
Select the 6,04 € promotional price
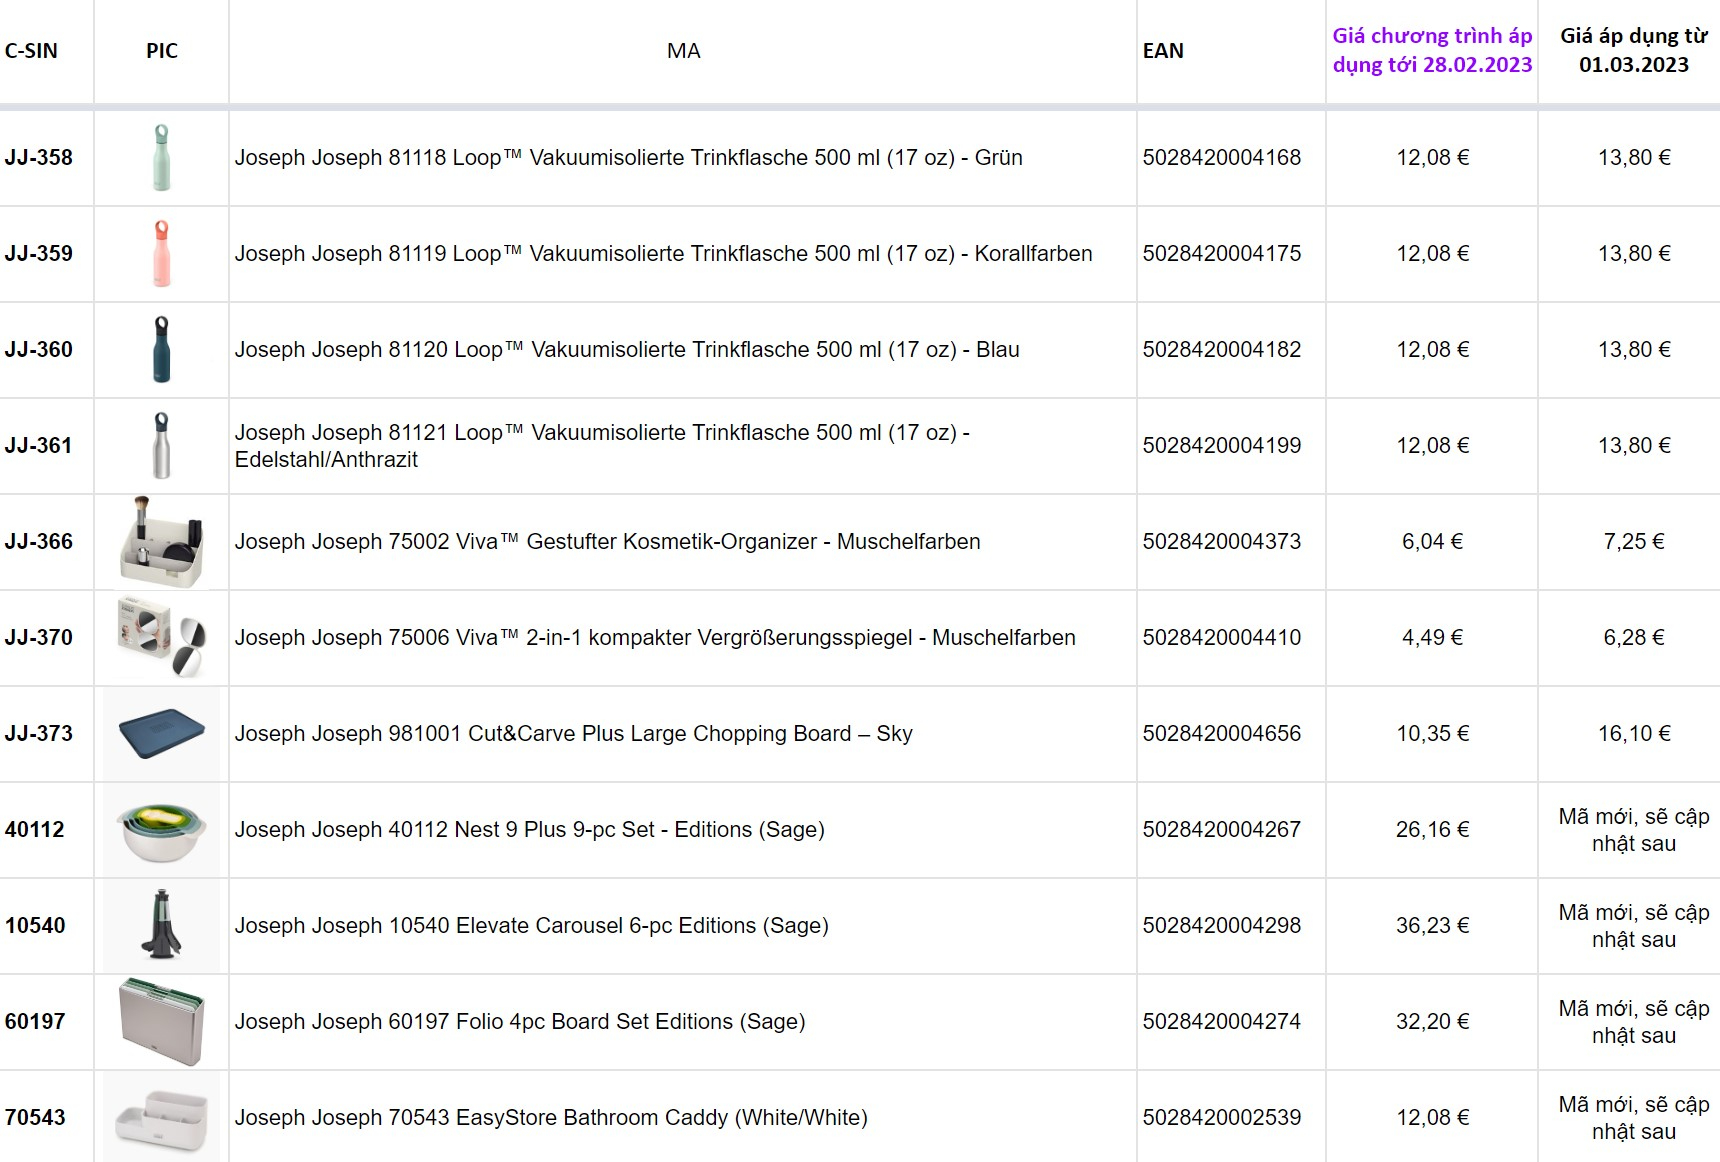(1432, 541)
